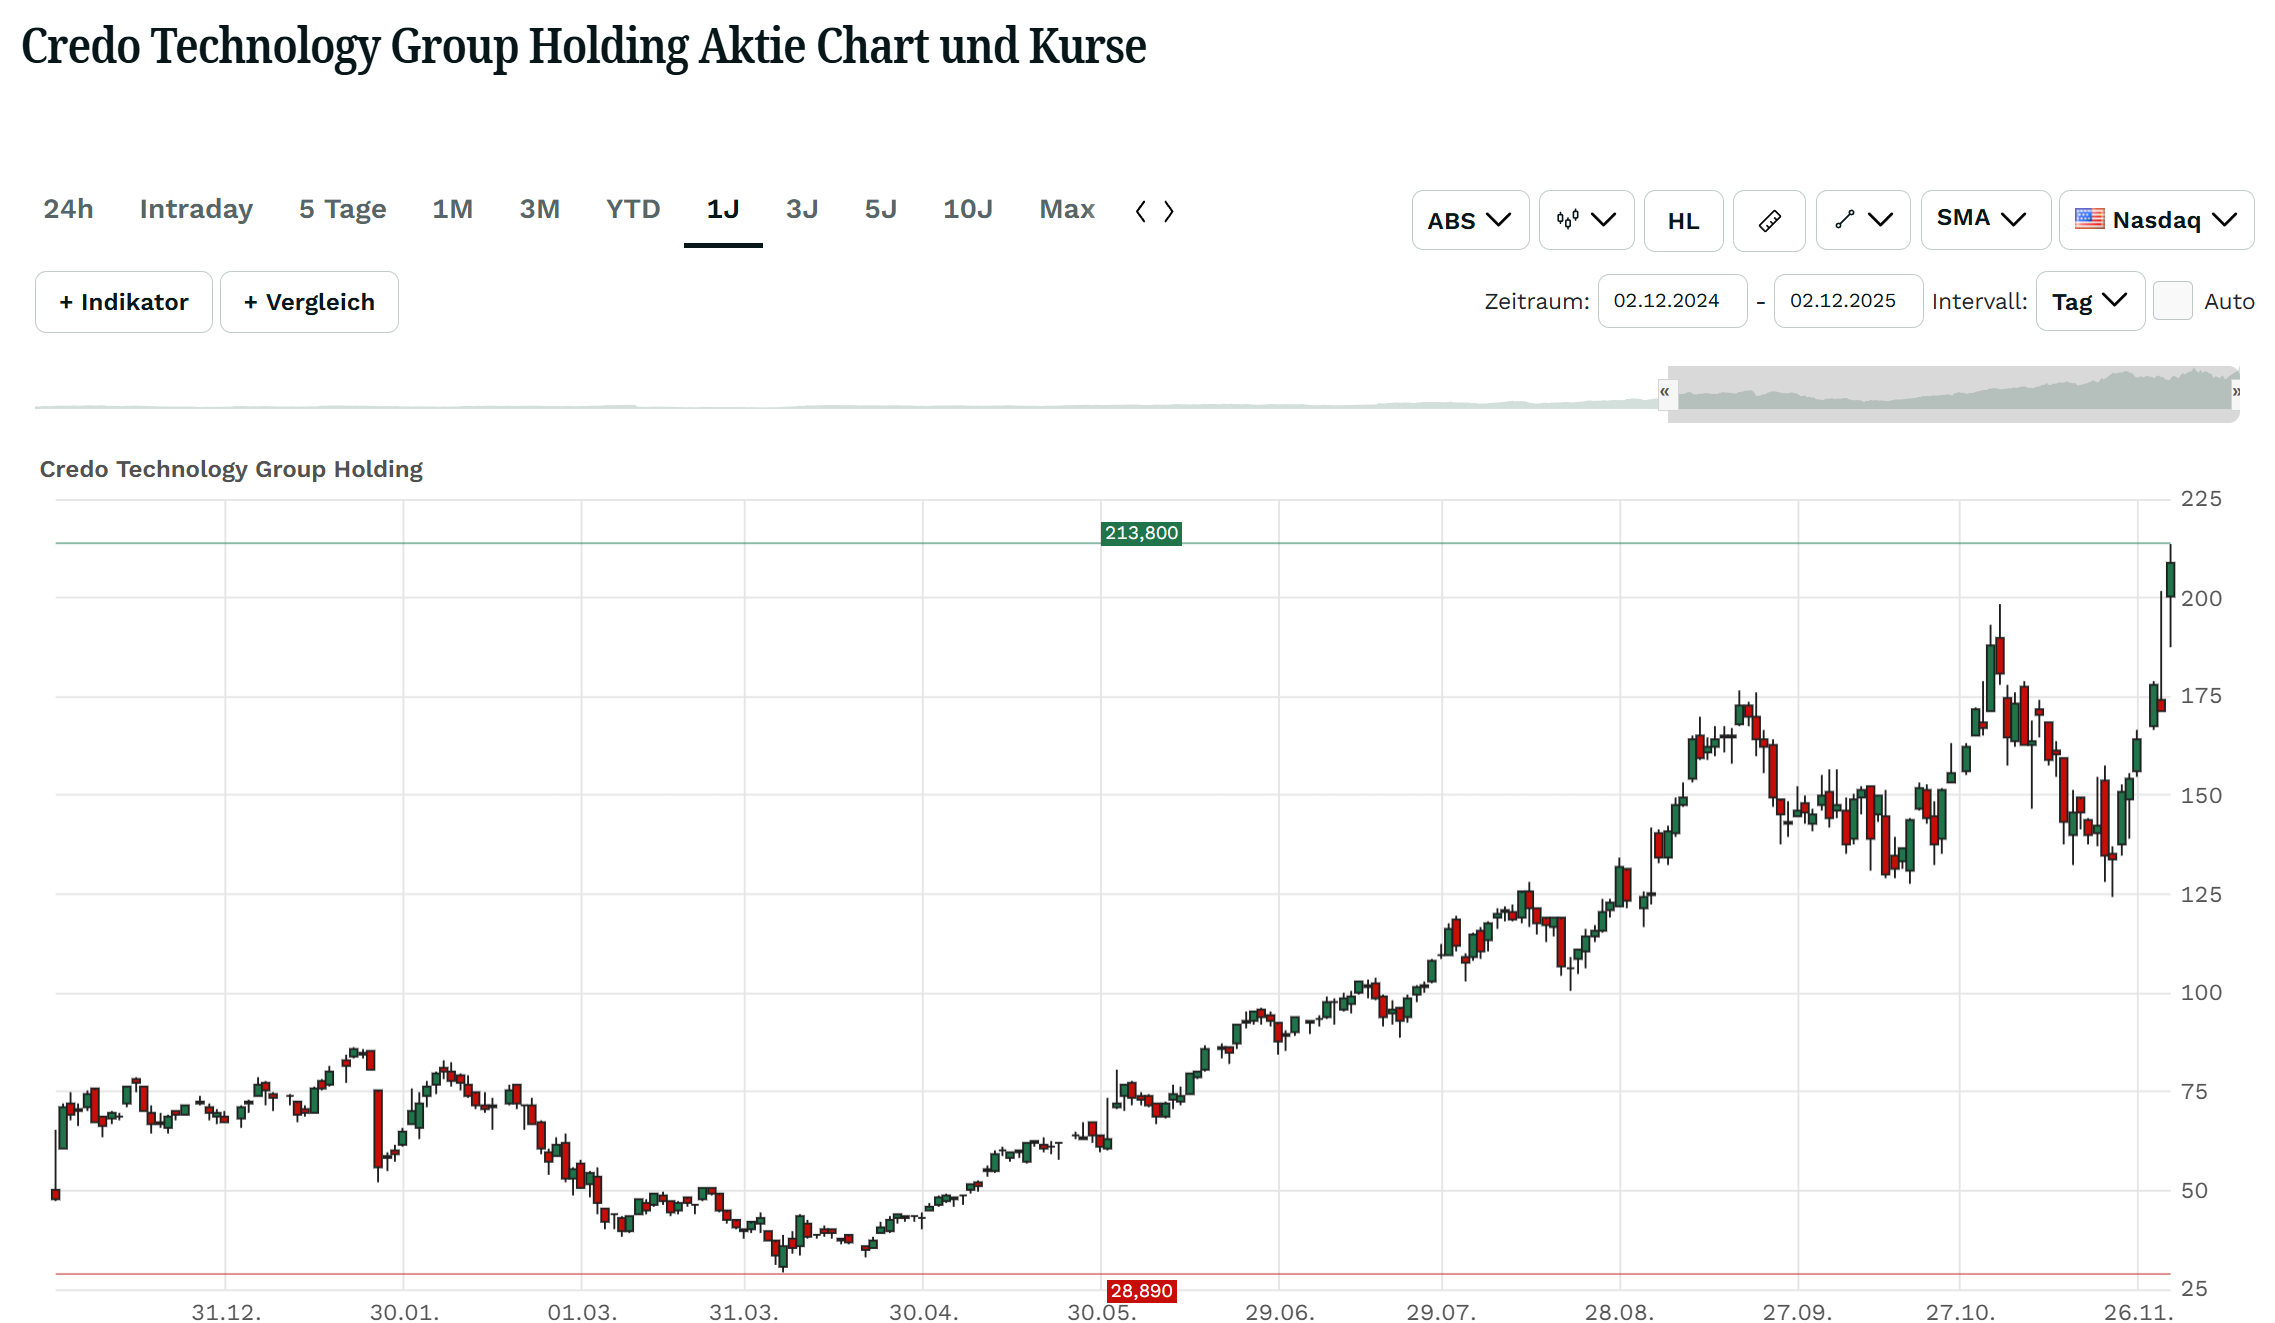
Task: Open the candlestick chart type menu
Action: click(1586, 220)
